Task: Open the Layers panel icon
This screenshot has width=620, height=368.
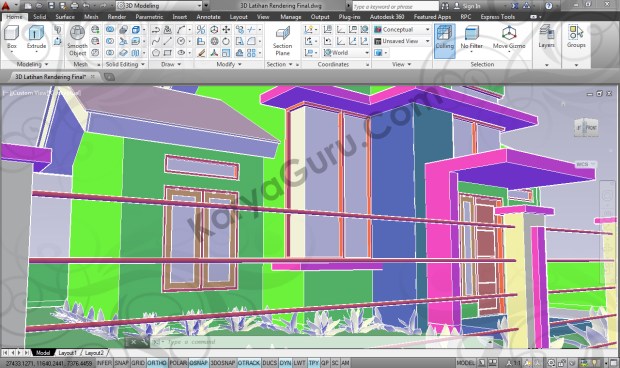Action: pyautogui.click(x=546, y=36)
